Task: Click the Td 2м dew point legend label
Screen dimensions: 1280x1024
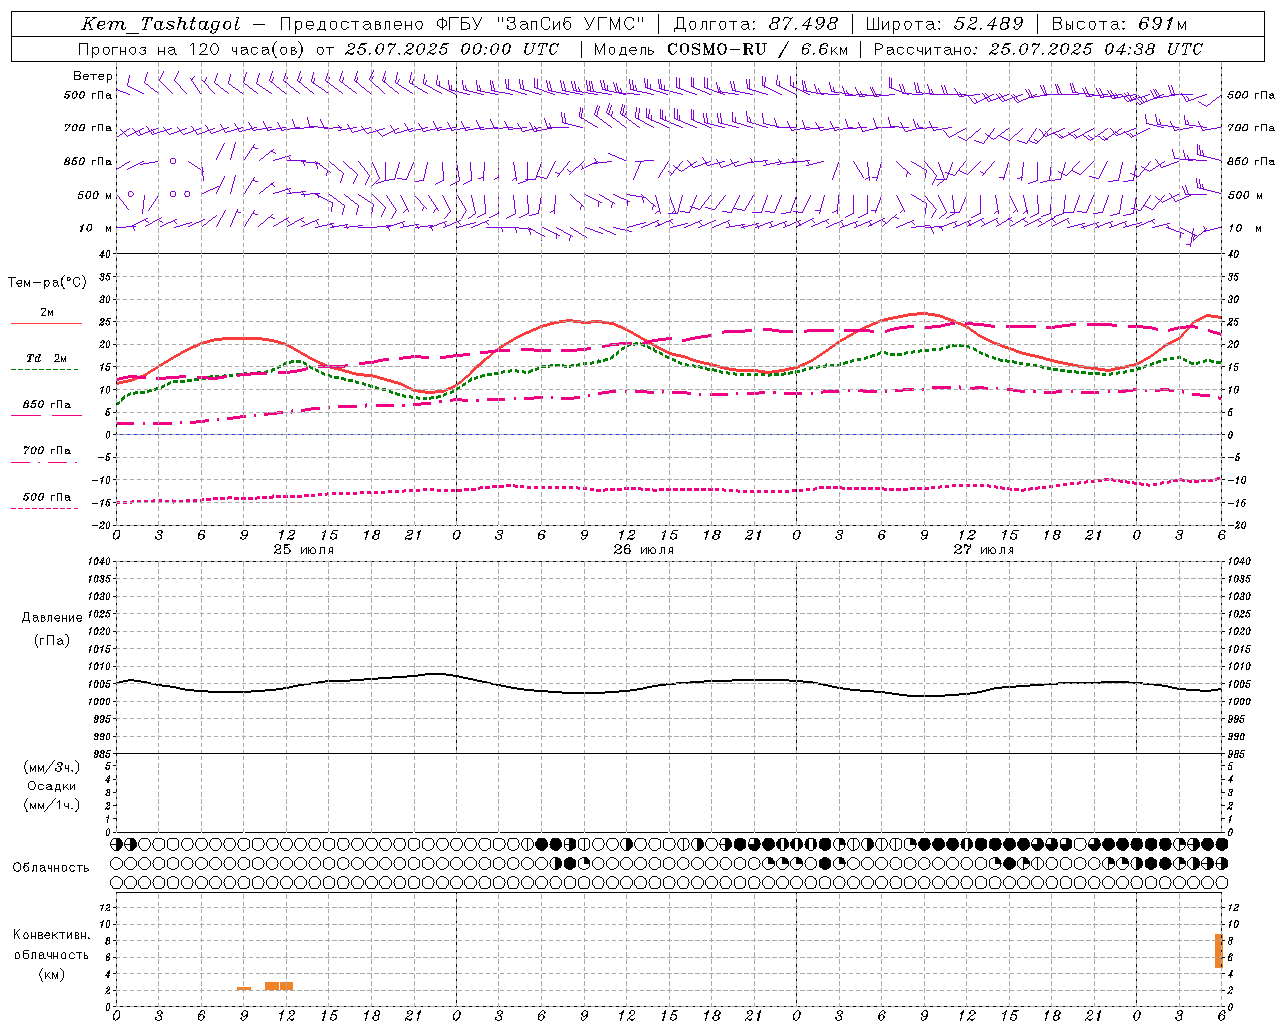Action: click(47, 358)
